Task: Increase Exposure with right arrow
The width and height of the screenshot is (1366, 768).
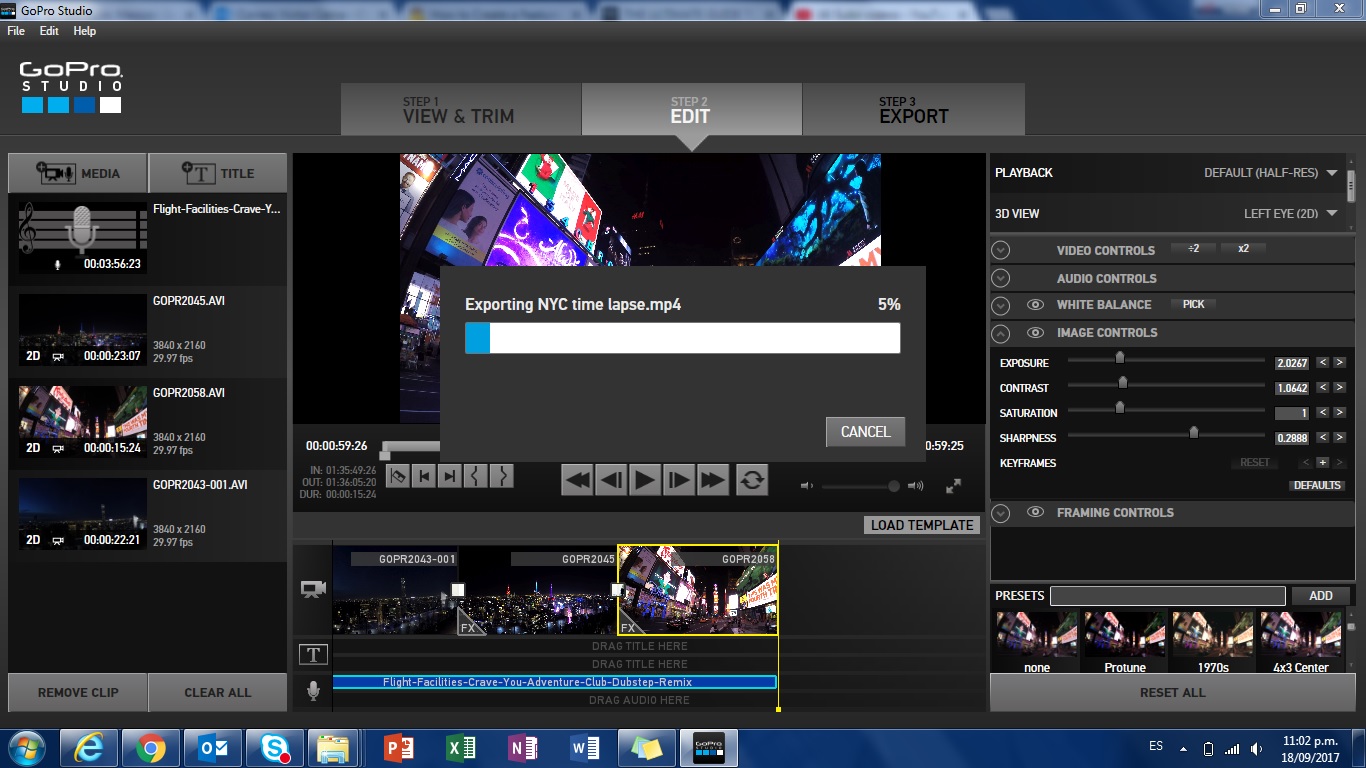Action: click(1339, 363)
